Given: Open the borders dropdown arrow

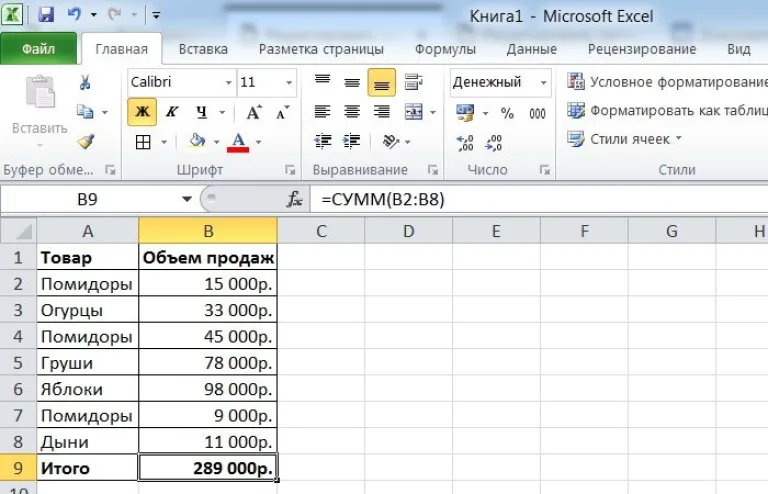Looking at the screenshot, I should (164, 142).
